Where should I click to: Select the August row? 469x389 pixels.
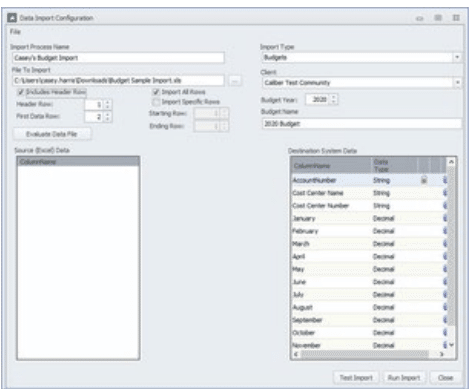coord(369,307)
